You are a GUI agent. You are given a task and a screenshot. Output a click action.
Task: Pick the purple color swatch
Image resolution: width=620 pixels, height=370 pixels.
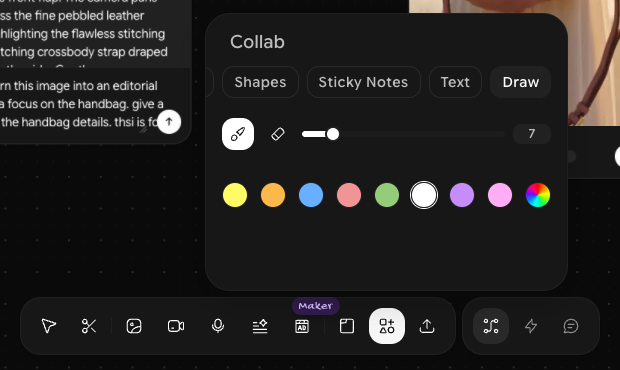pos(462,195)
